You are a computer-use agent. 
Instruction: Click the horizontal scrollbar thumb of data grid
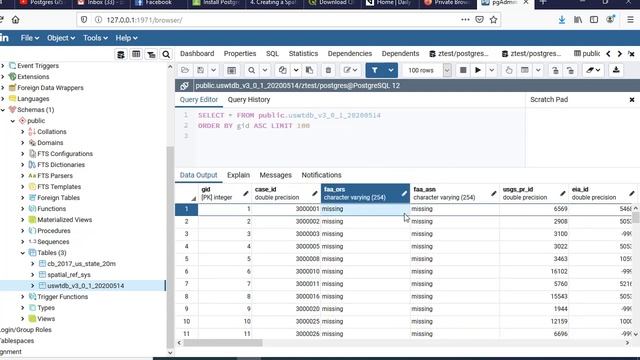pos(222,343)
